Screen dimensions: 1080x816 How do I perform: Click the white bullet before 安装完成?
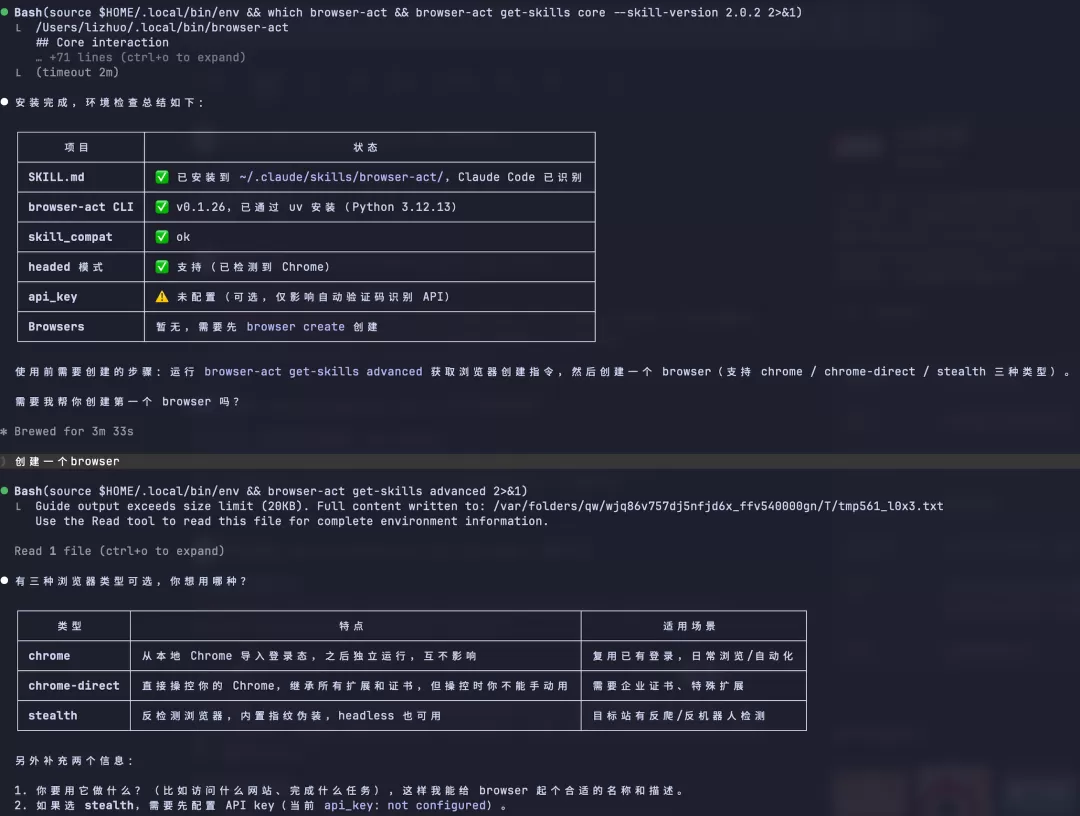coord(5,102)
